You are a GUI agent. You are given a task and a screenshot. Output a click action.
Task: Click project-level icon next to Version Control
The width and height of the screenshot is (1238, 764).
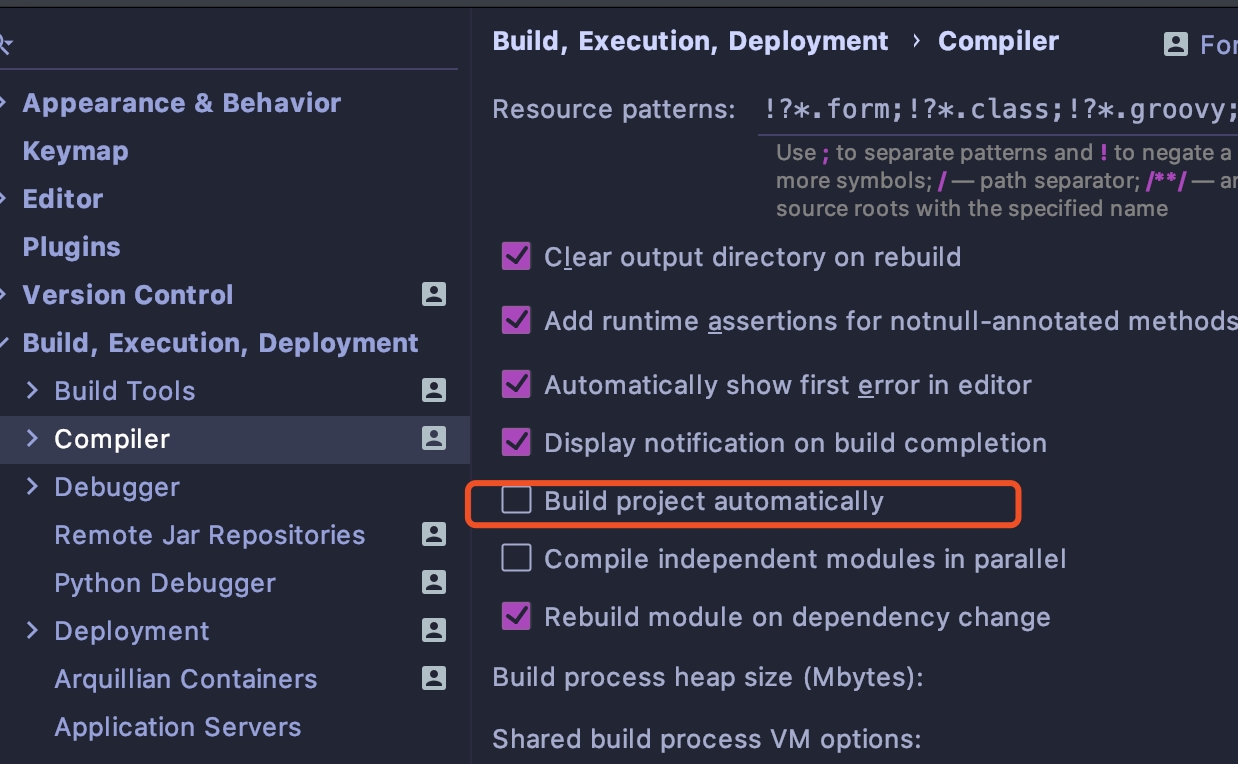[433, 294]
